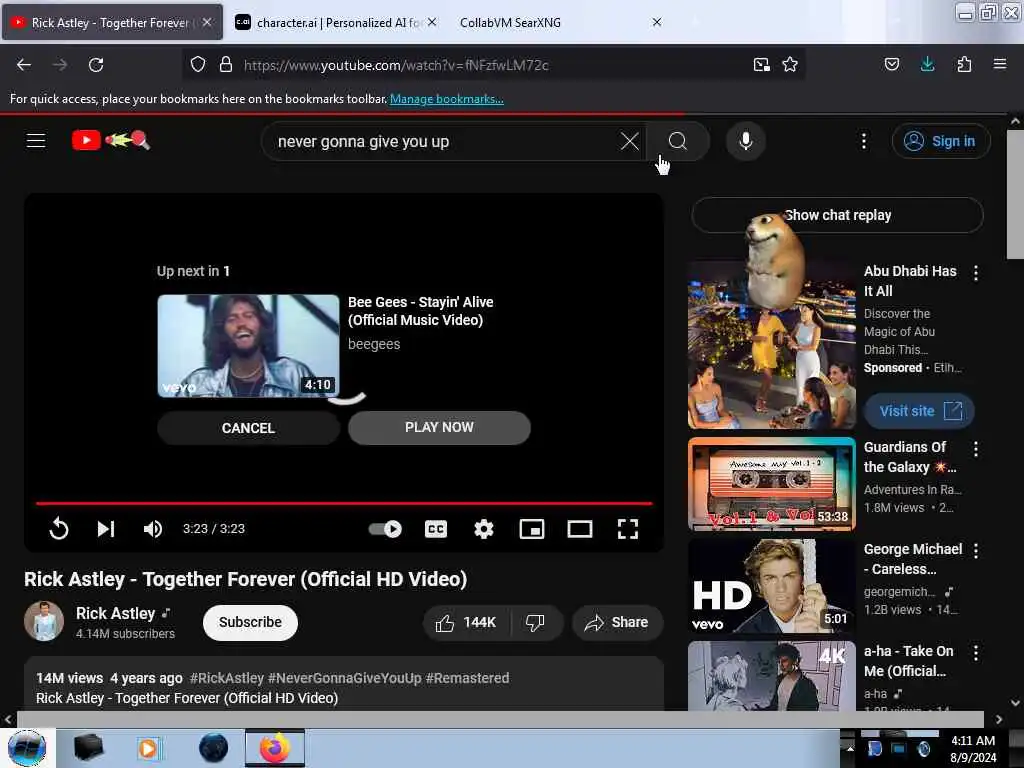Reload the current page

pyautogui.click(x=96, y=65)
